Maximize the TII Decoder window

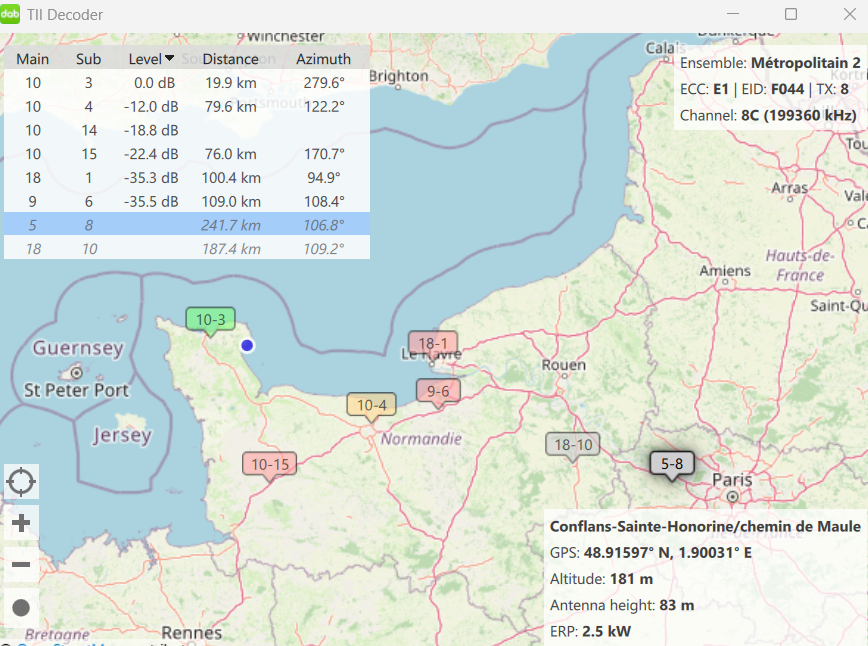pos(791,14)
